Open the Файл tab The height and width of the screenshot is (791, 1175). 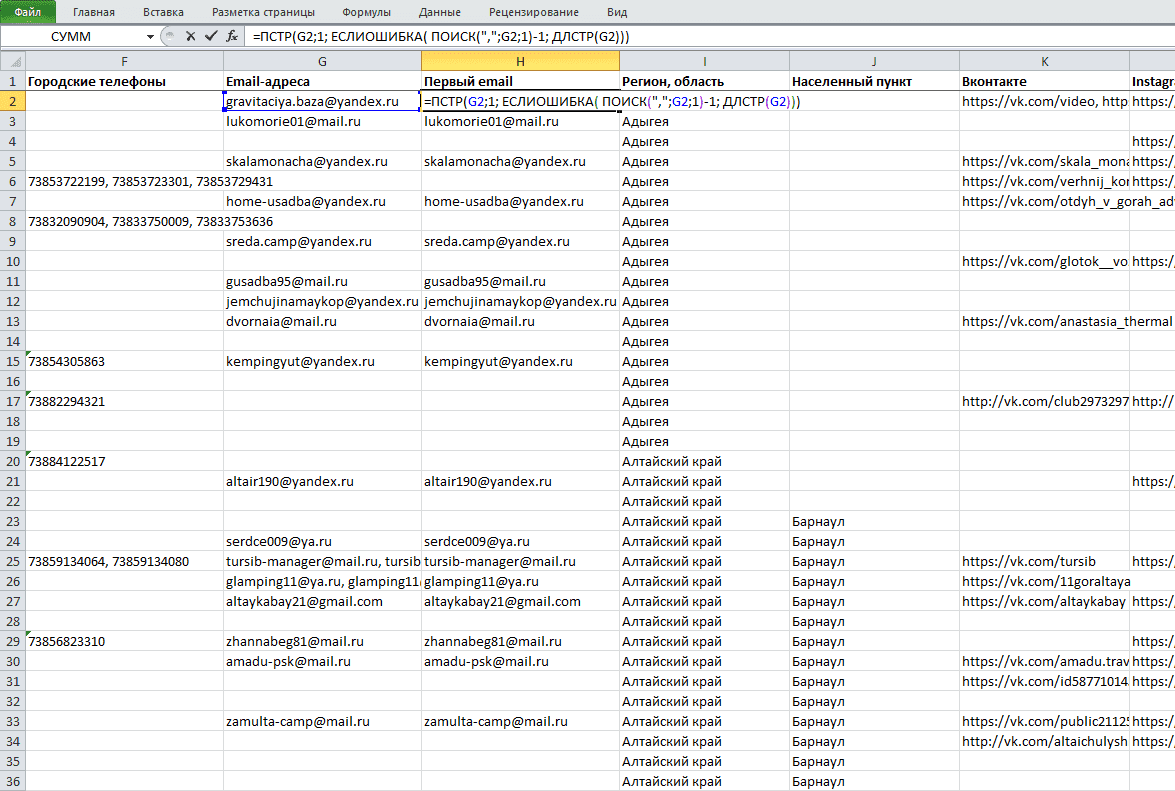tap(28, 12)
